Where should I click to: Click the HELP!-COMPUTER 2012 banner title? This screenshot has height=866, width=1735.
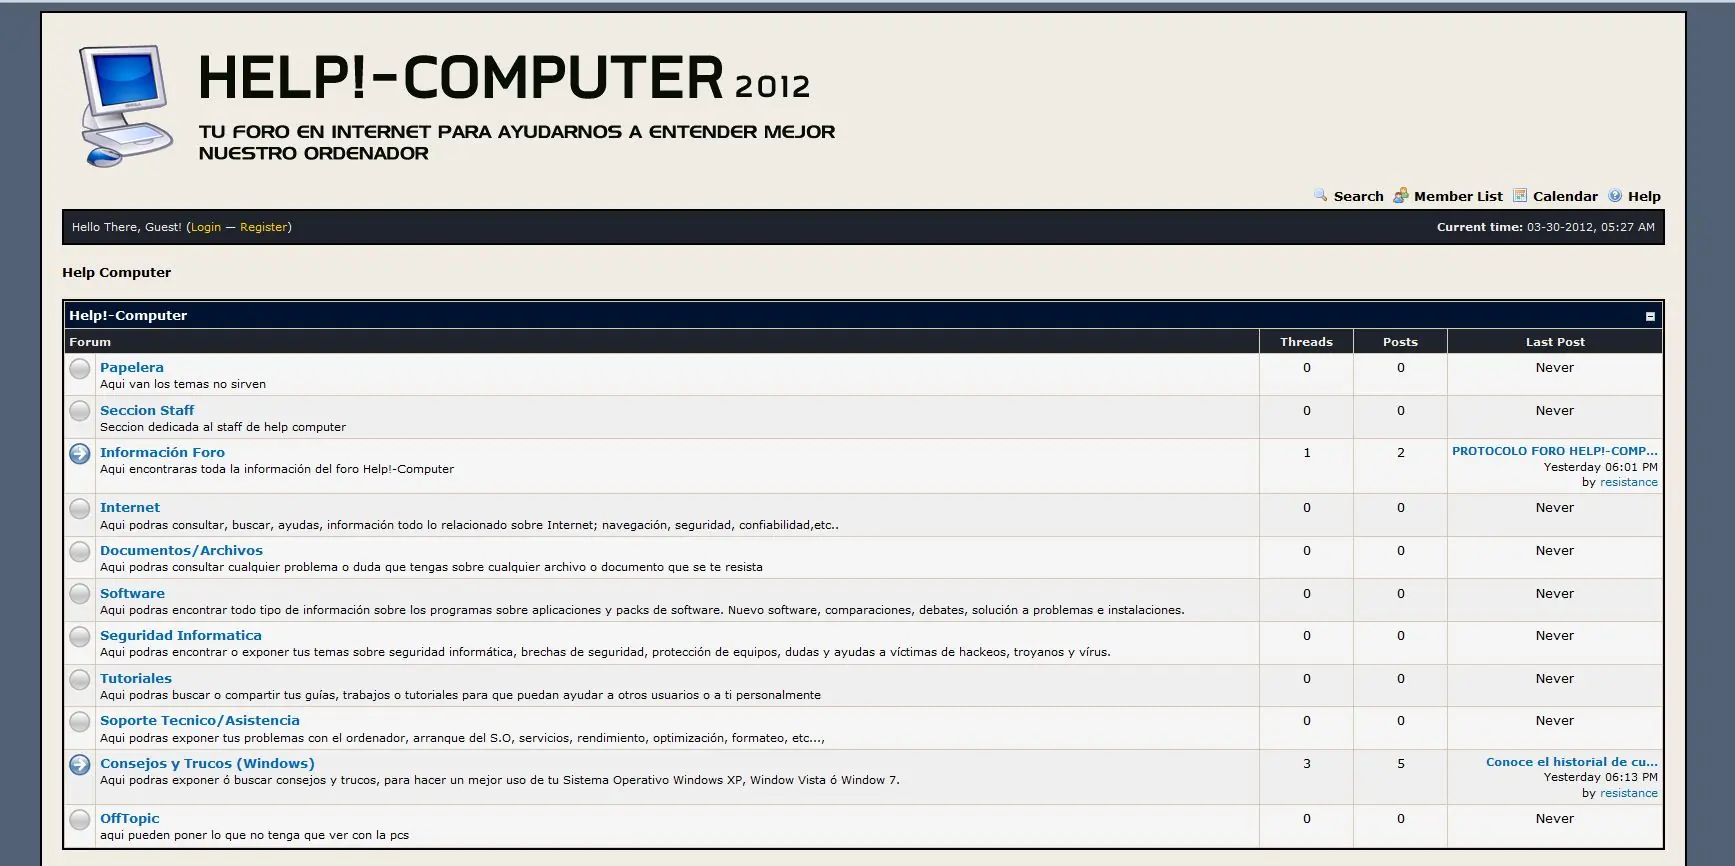(504, 78)
